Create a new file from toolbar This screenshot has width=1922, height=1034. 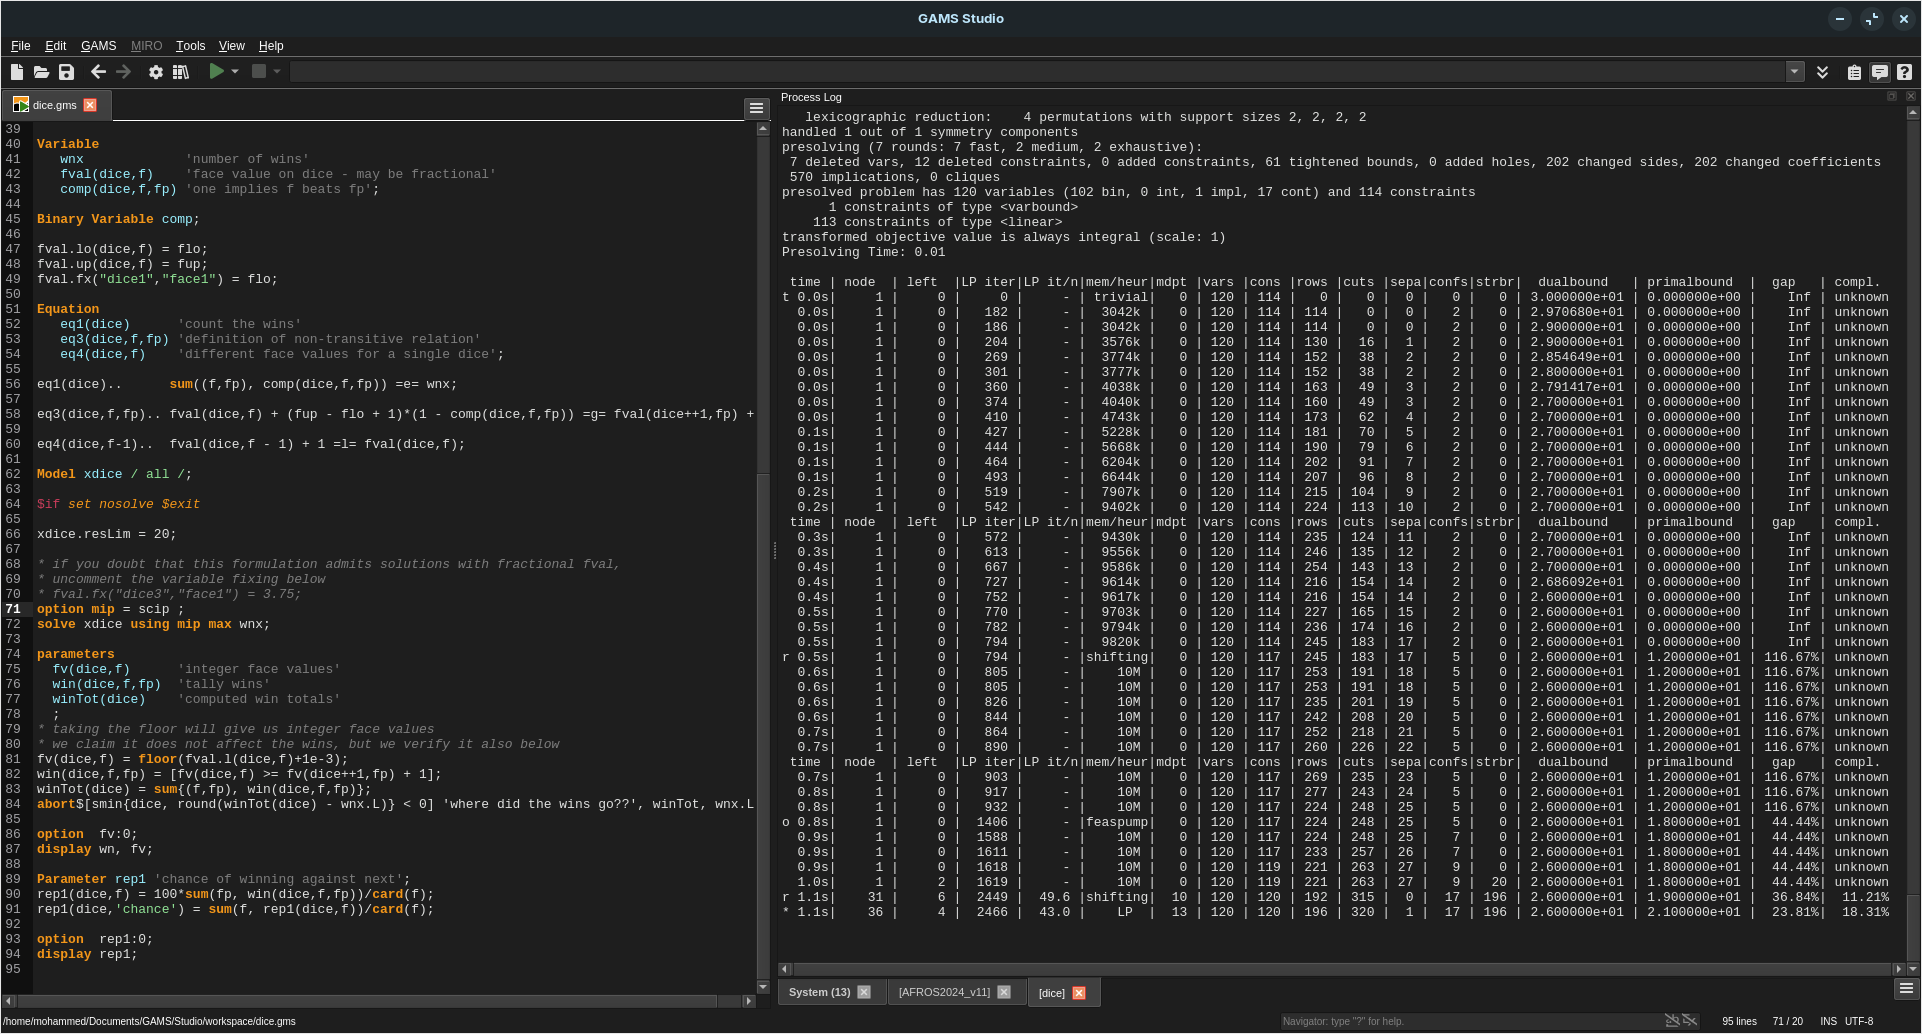(16, 72)
